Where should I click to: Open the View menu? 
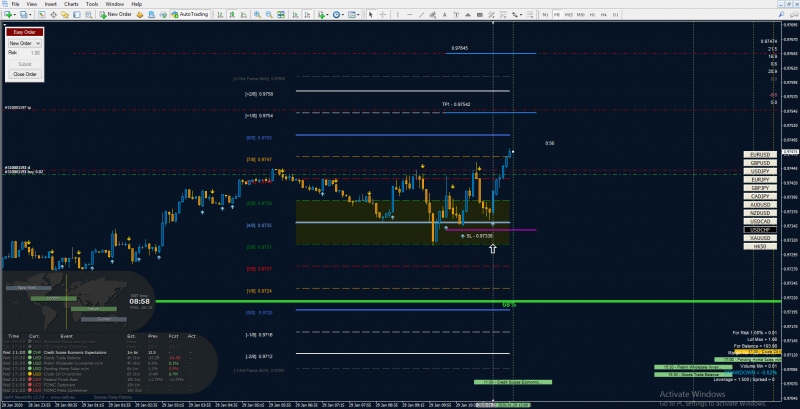pyautogui.click(x=32, y=4)
